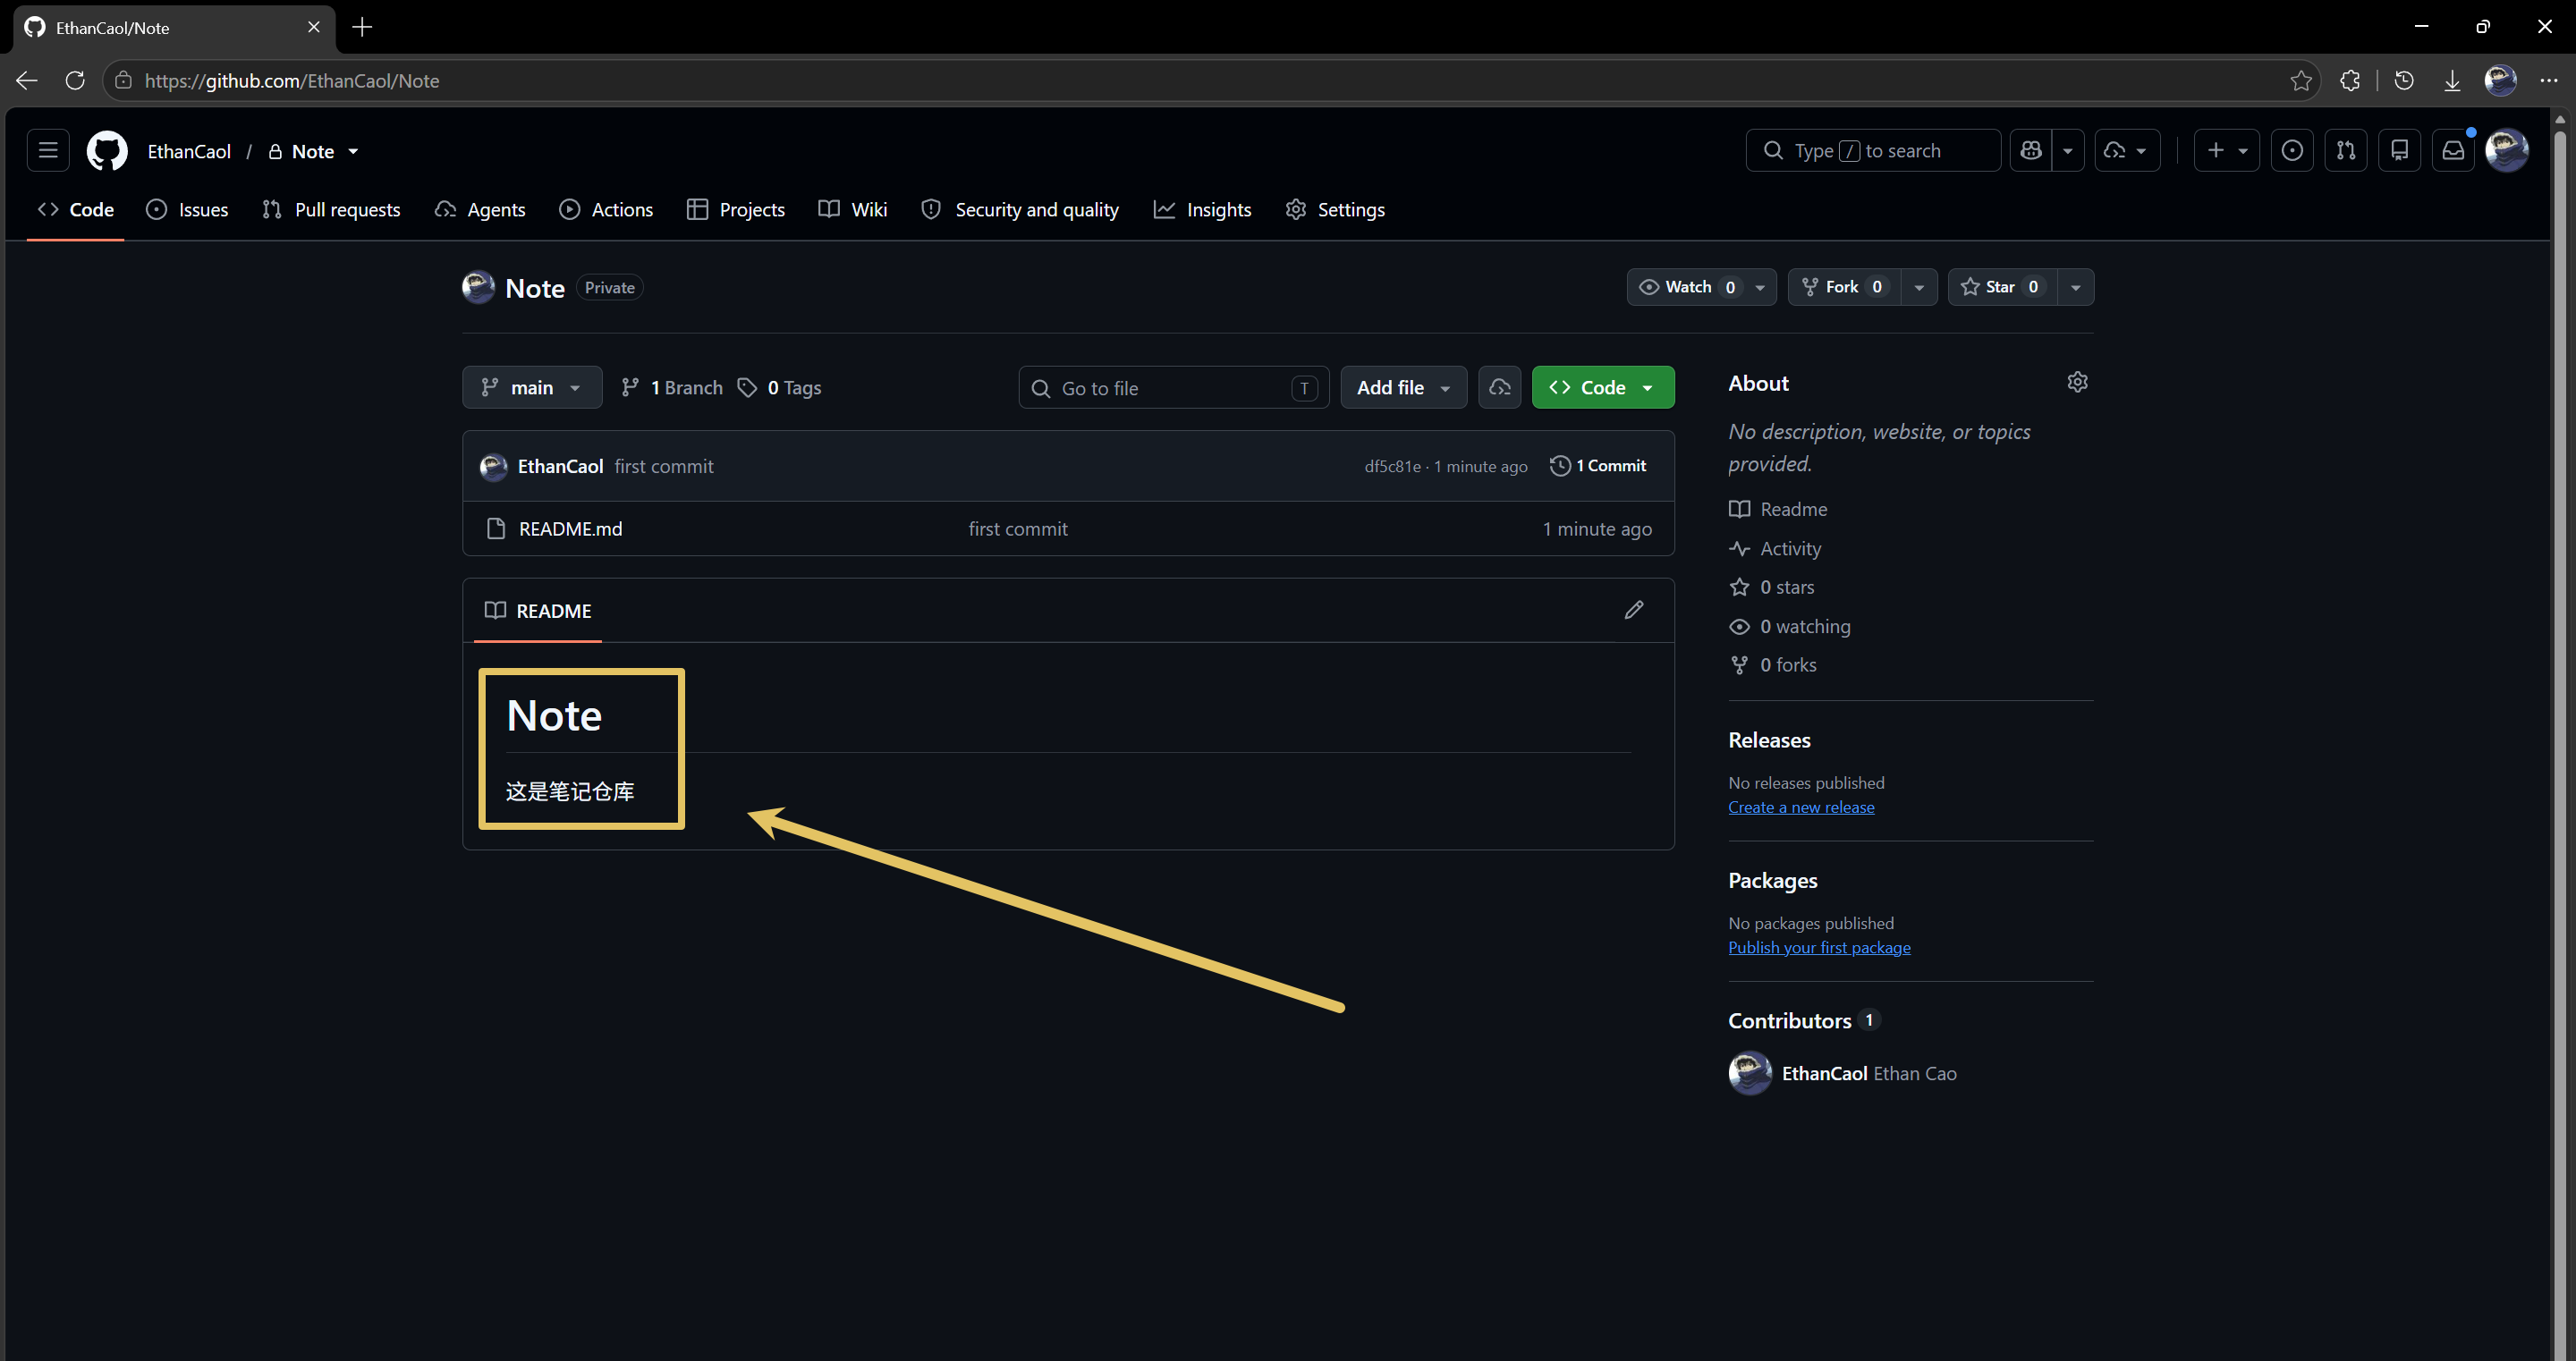Image resolution: width=2576 pixels, height=1361 pixels.
Task: Open the repositories icon in the header
Action: [2399, 151]
